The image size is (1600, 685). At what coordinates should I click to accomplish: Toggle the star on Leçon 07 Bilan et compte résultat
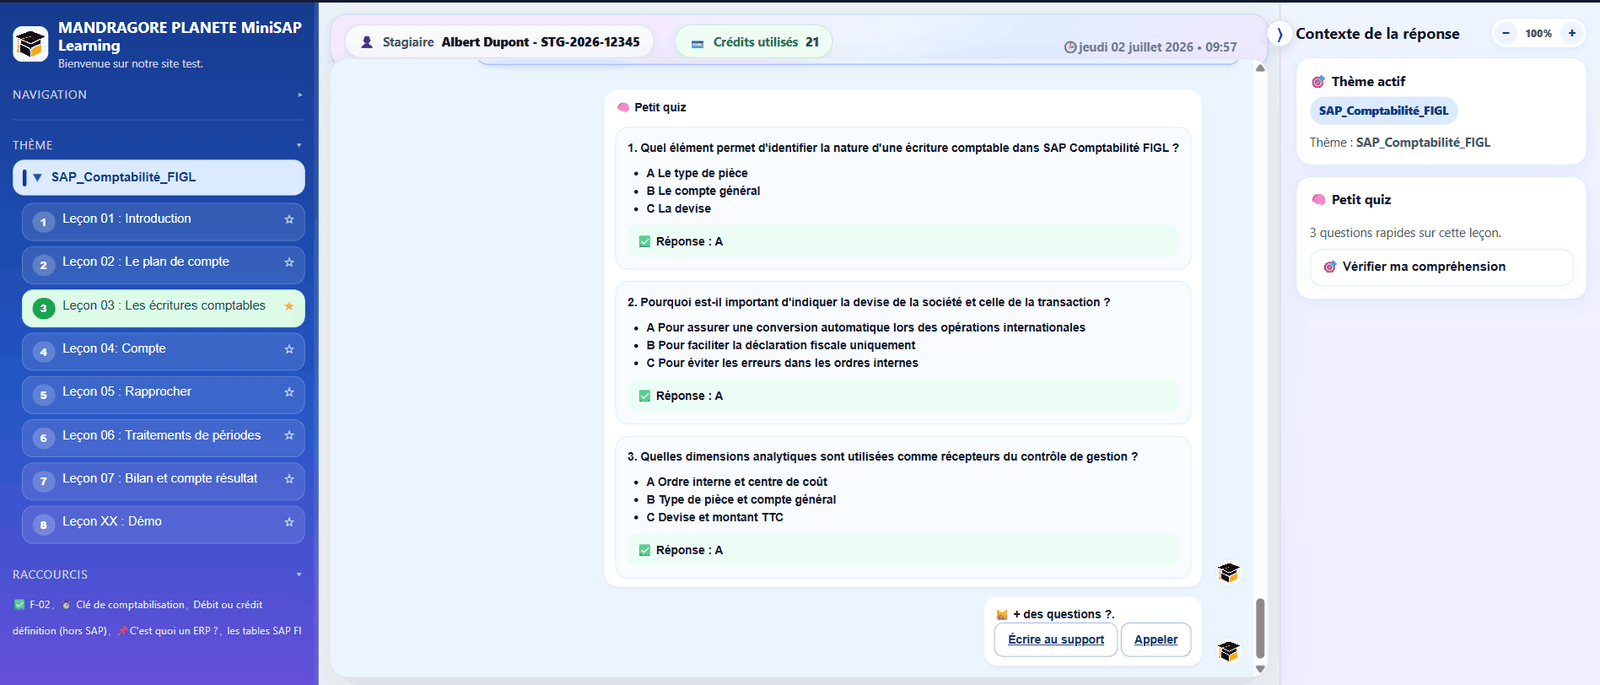coord(289,479)
